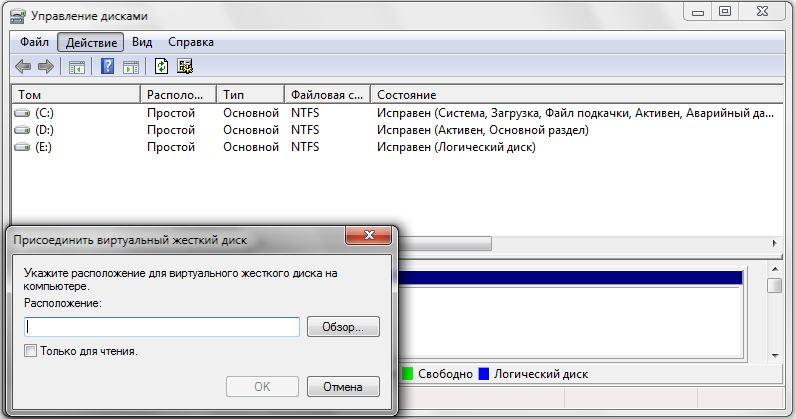Viewport: 796px width, 419px height.
Task: Click the 'Расположение' path input field
Action: coord(162,327)
